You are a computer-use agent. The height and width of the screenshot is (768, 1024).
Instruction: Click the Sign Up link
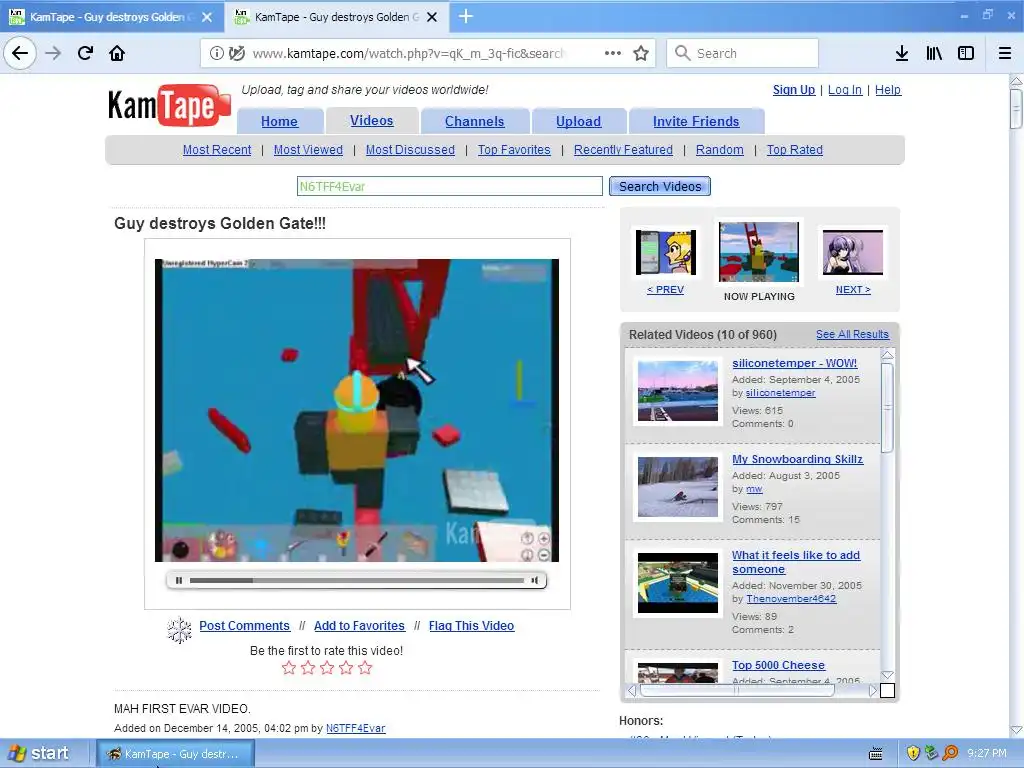click(x=793, y=89)
